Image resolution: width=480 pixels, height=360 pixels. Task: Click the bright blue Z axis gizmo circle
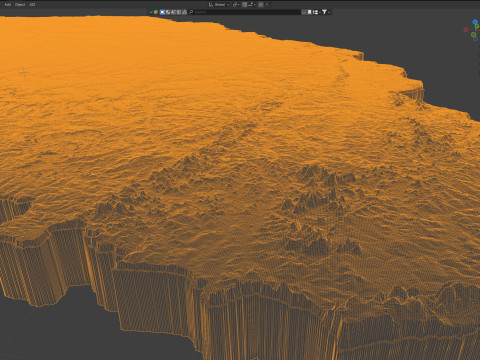tap(475, 22)
